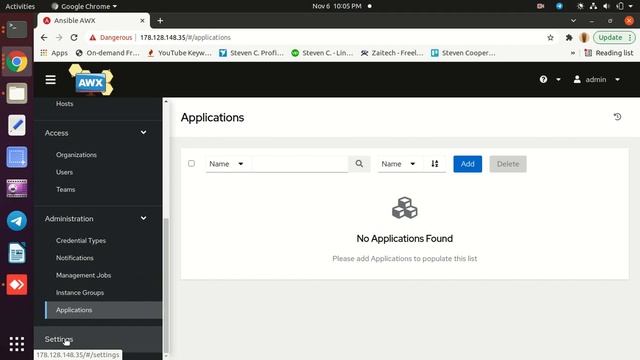
Task: Show all applications grid
Action: [17, 344]
